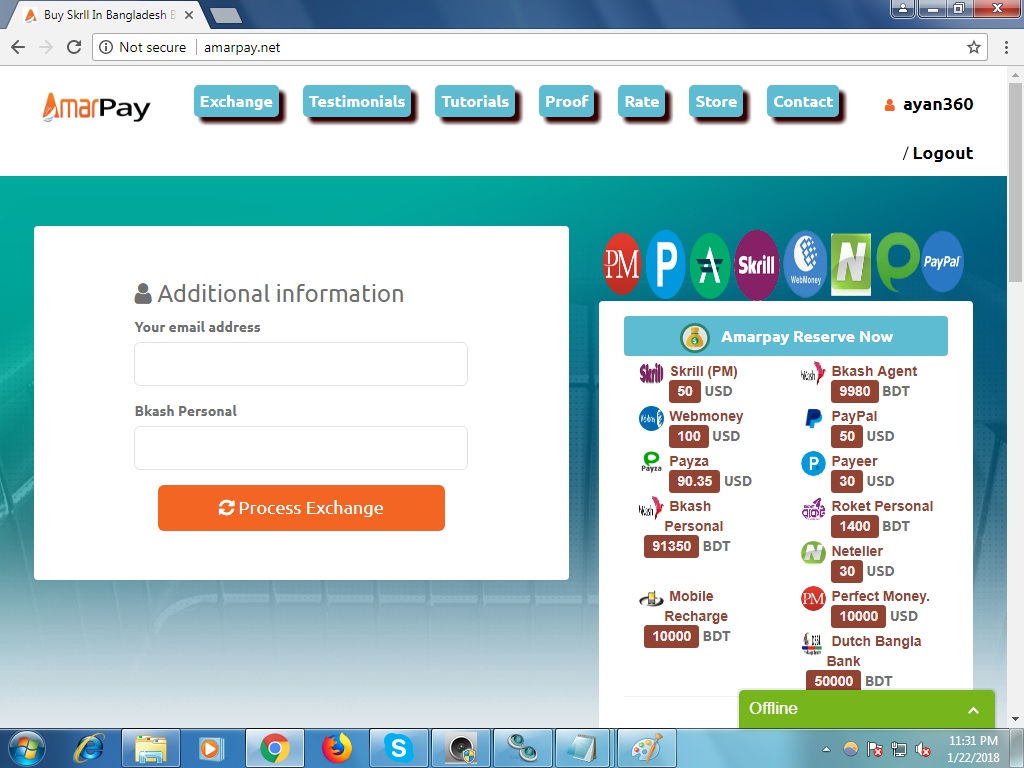
Task: Reload the page in Chrome
Action: pyautogui.click(x=74, y=47)
